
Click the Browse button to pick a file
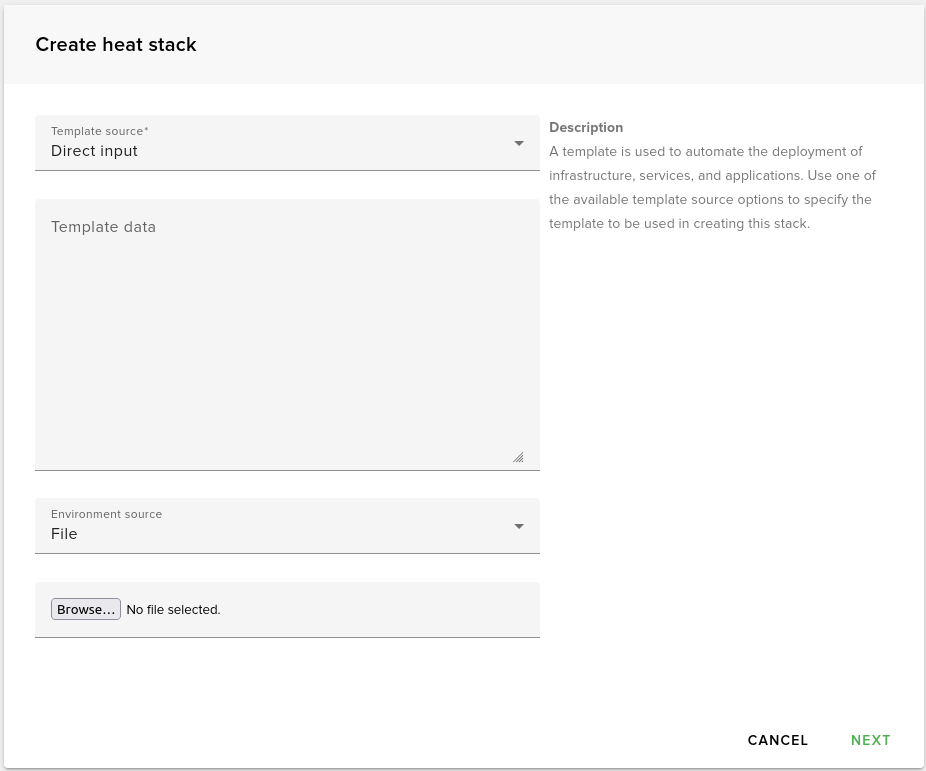coord(85,608)
